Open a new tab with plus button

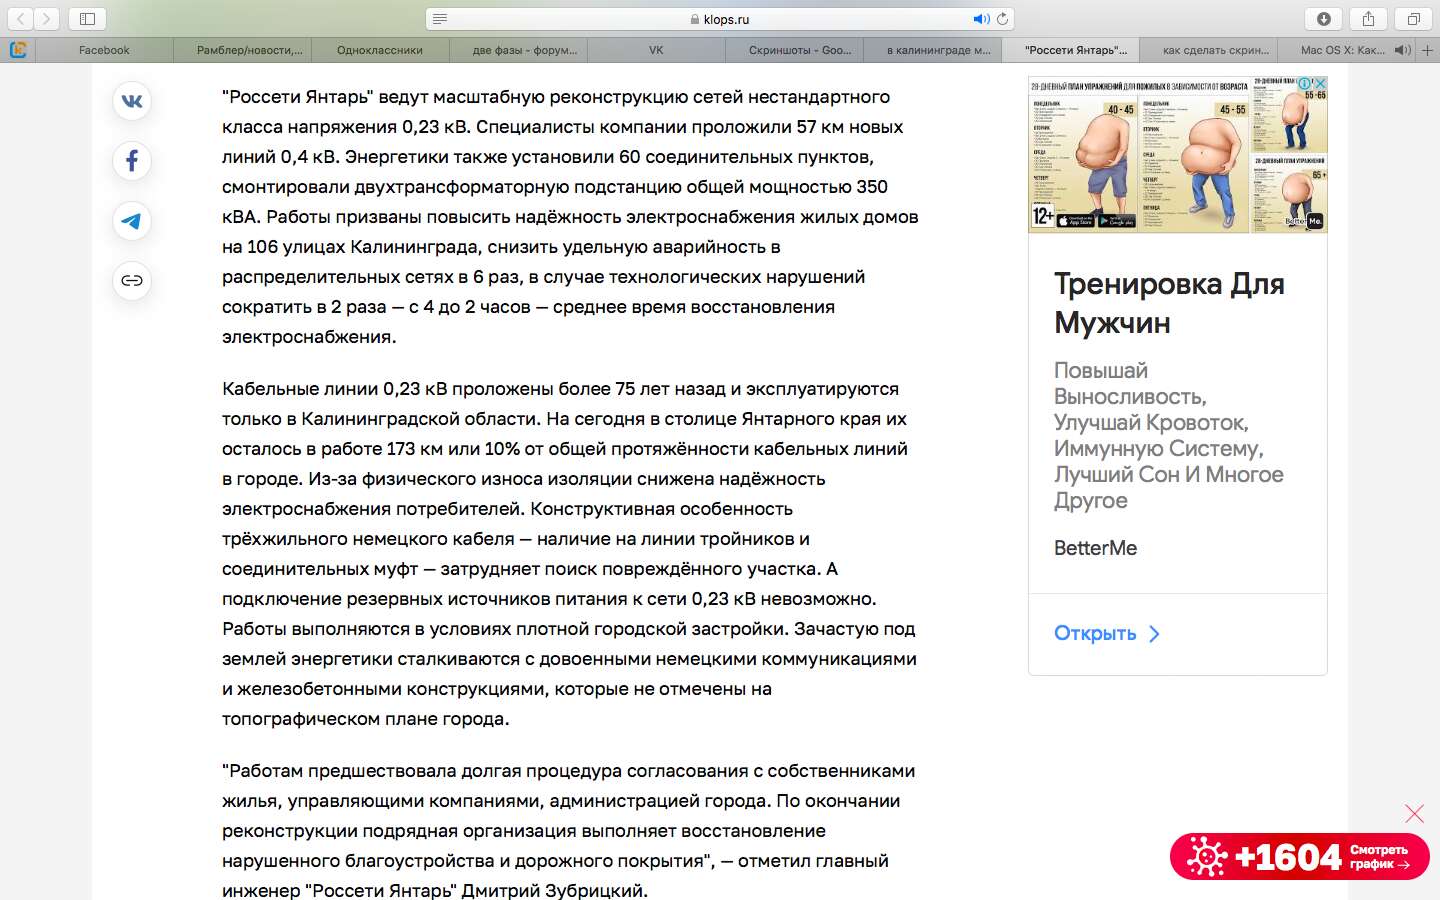[x=1427, y=50]
